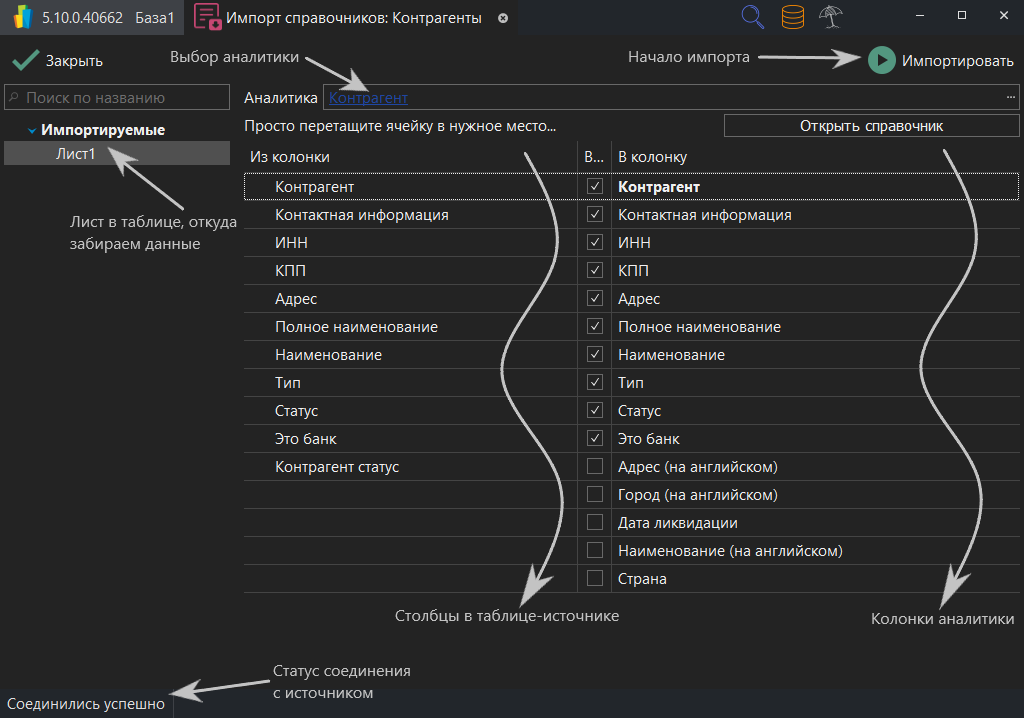Viewport: 1024px width, 718px height.
Task: Open global search via the magnifier icon
Action: [752, 17]
